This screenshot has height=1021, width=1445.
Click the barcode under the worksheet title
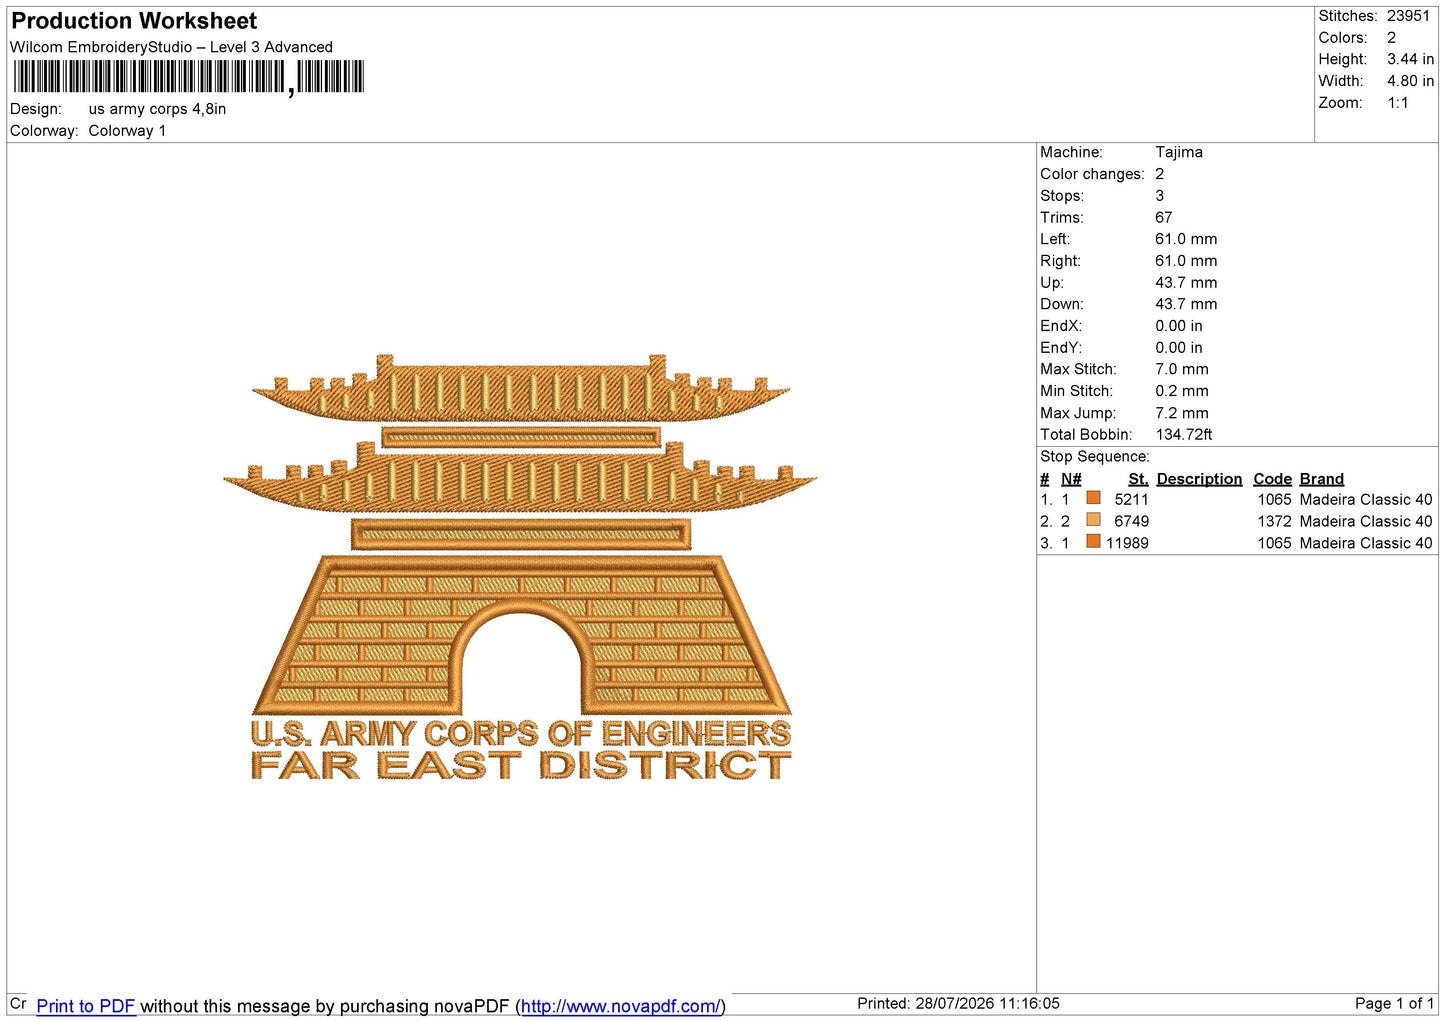pos(188,77)
